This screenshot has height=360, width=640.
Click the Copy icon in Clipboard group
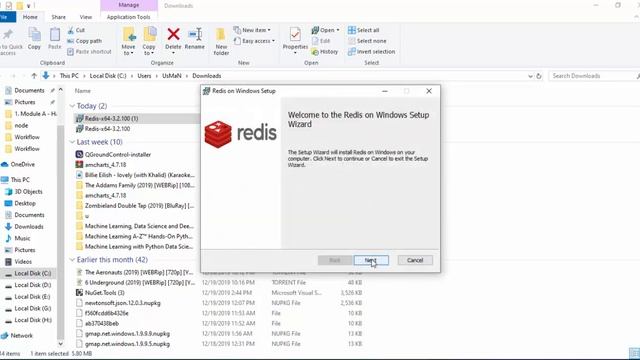(x=34, y=39)
